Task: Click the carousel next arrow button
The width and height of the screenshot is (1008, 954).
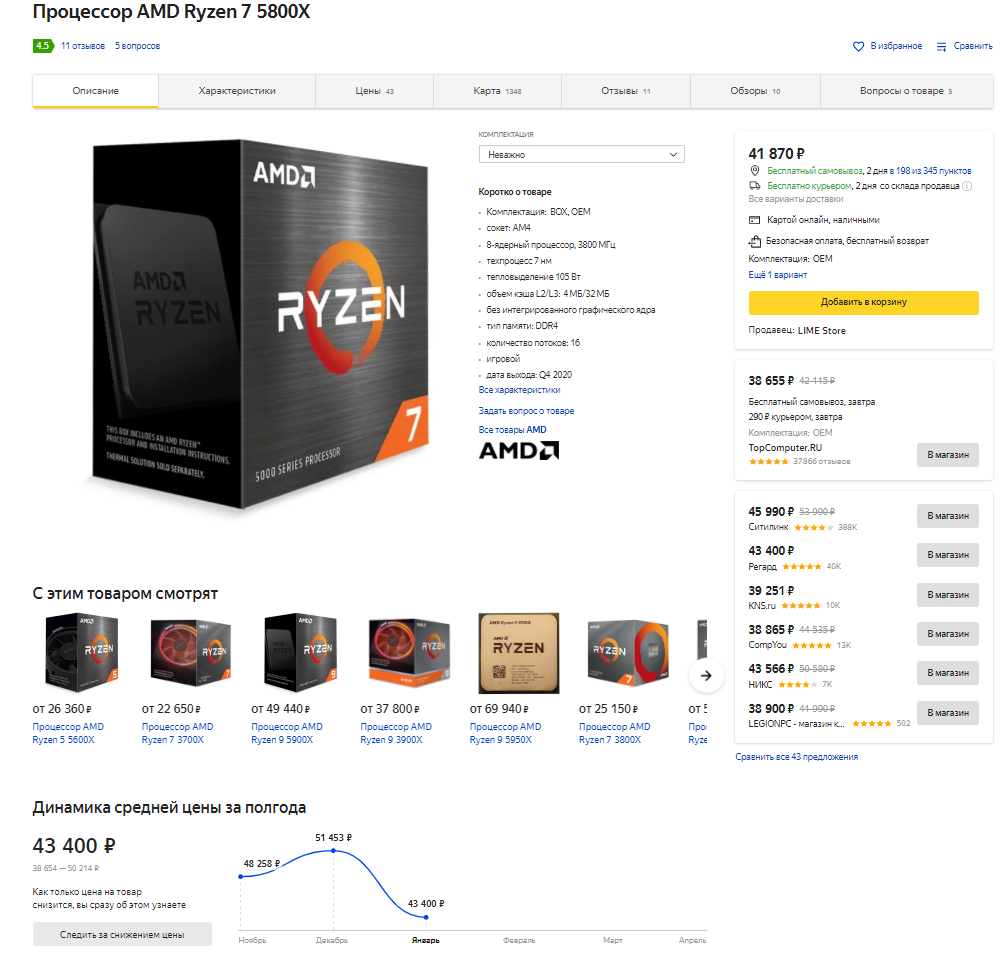Action: click(x=706, y=675)
